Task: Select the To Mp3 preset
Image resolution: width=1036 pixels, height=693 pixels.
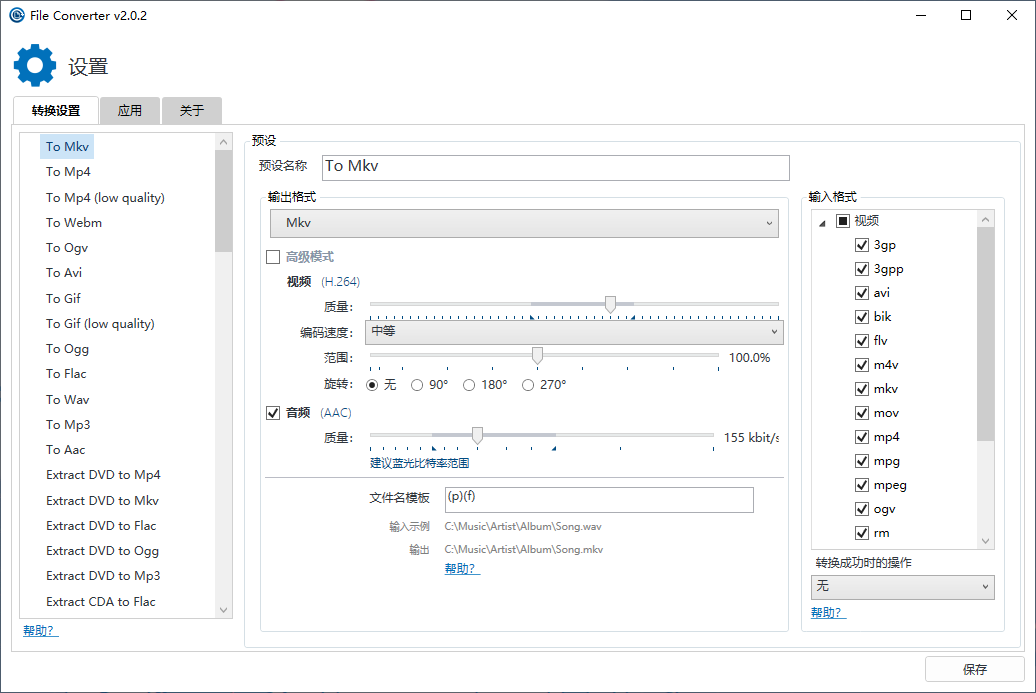Action: (68, 425)
